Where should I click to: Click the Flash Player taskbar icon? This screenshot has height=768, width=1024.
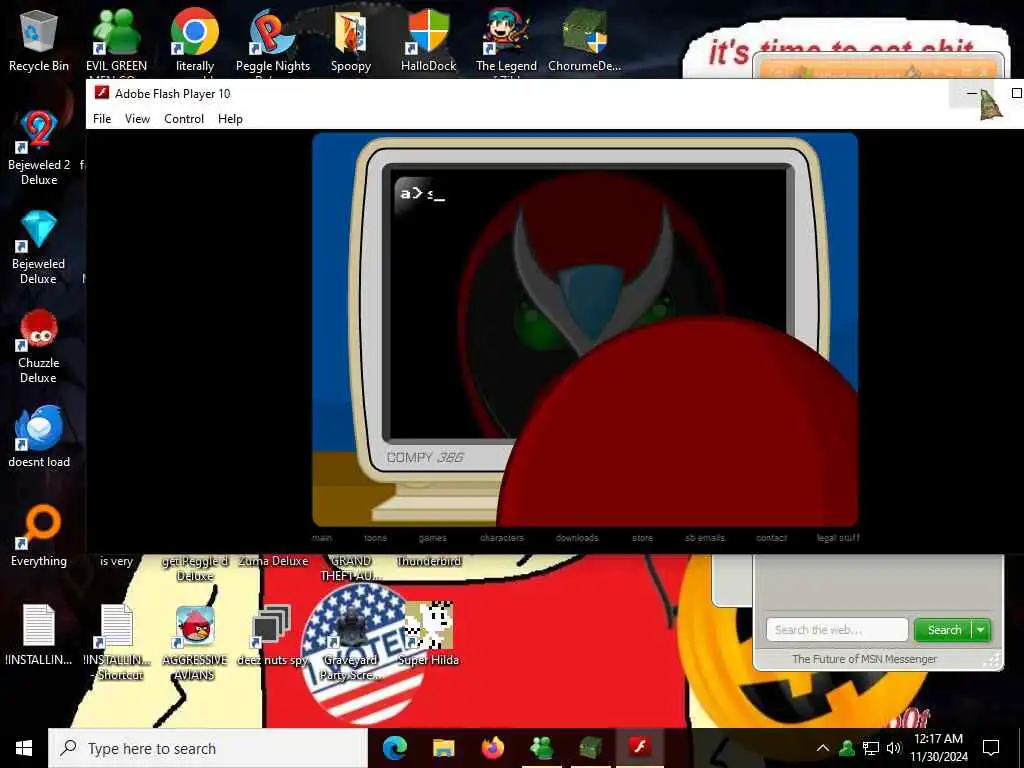click(x=639, y=748)
